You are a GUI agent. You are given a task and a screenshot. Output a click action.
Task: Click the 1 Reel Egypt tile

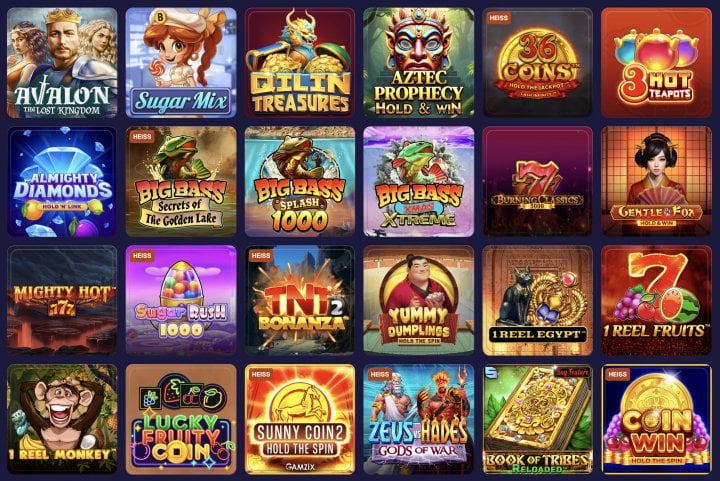pos(538,301)
